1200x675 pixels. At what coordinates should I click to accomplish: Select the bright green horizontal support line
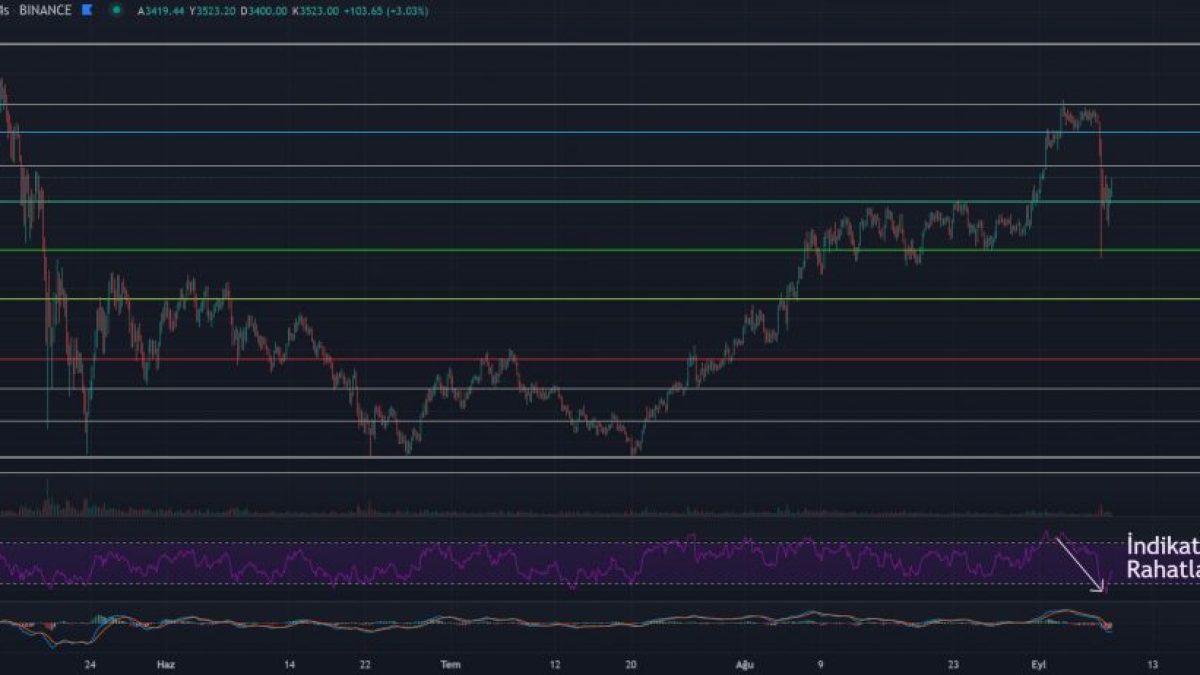[x=600, y=250]
